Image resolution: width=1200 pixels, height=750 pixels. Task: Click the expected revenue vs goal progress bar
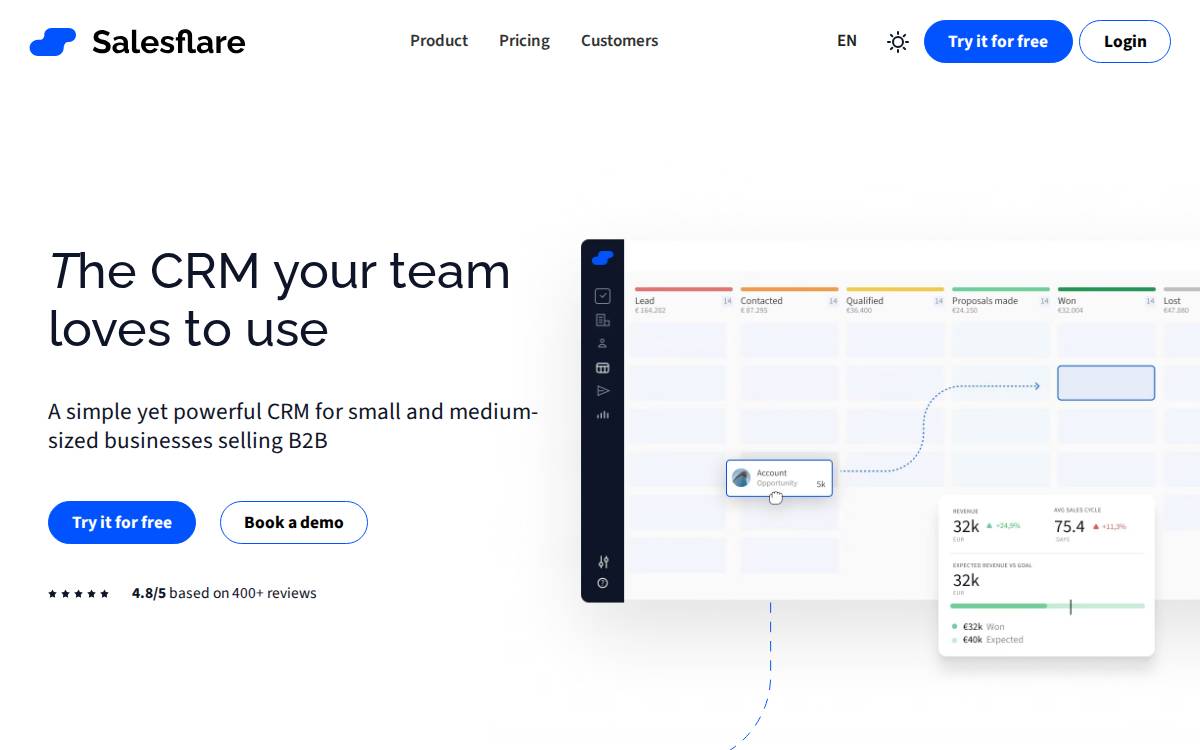pos(1047,606)
